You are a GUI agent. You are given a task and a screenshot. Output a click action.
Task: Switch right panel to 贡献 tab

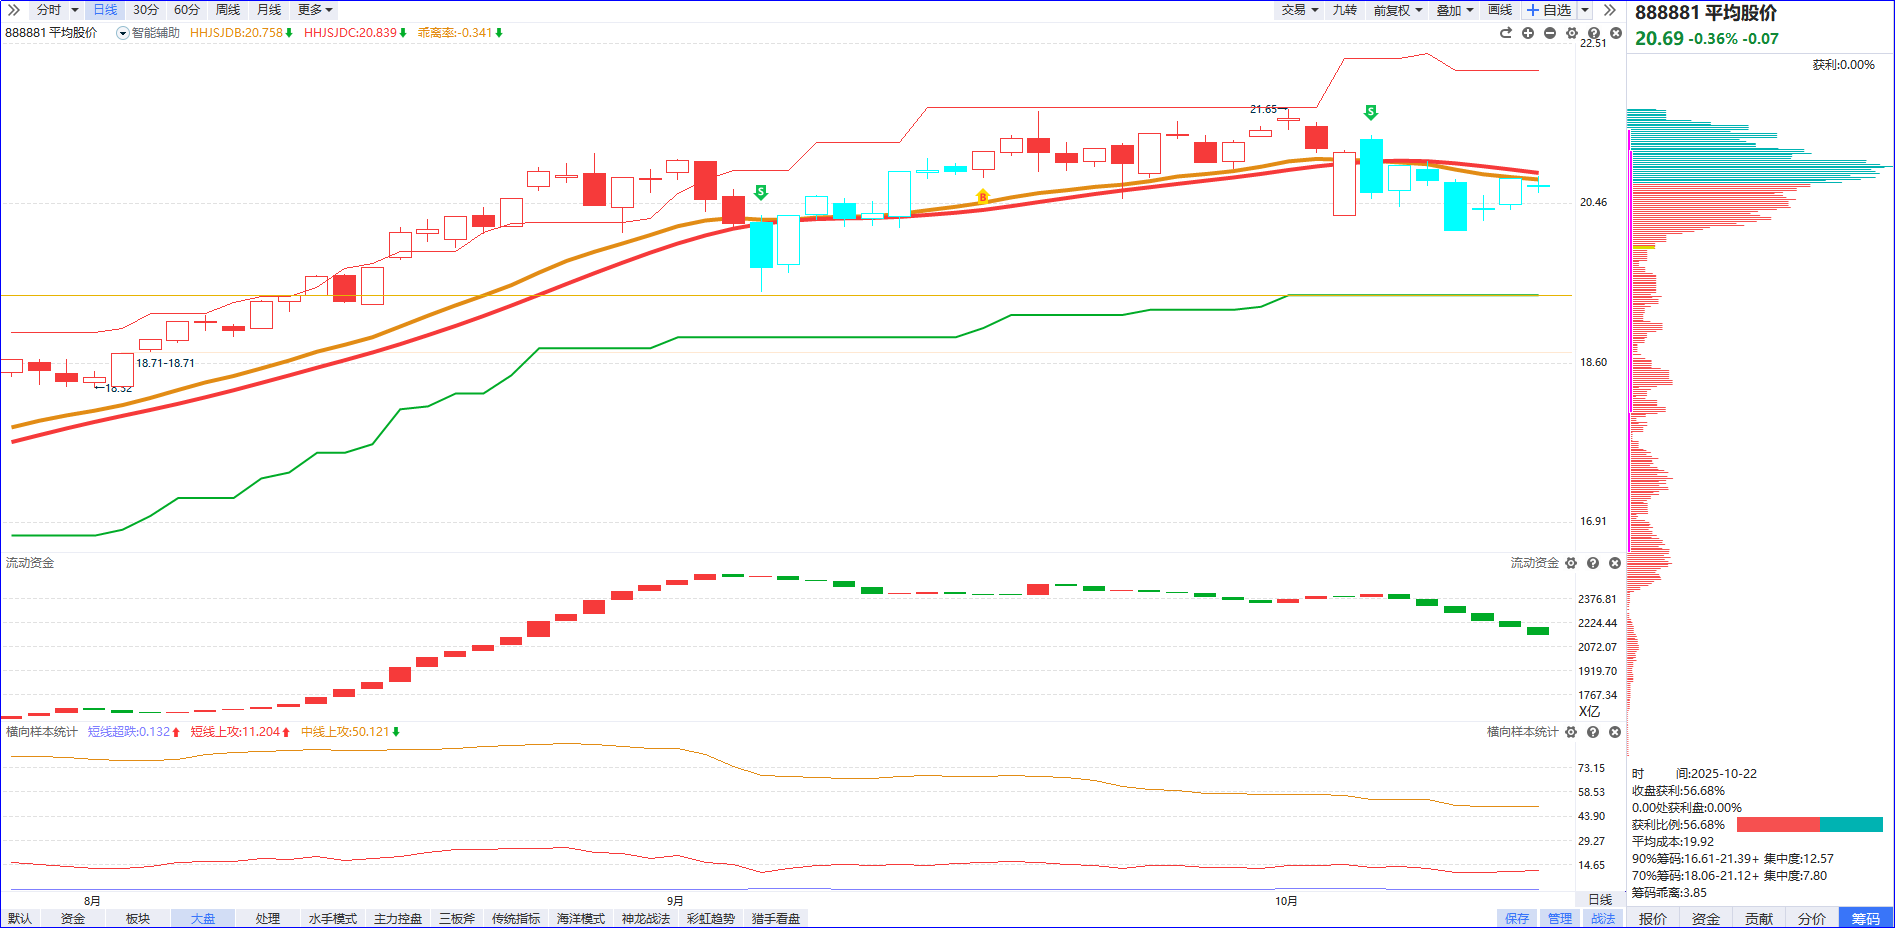(1759, 919)
